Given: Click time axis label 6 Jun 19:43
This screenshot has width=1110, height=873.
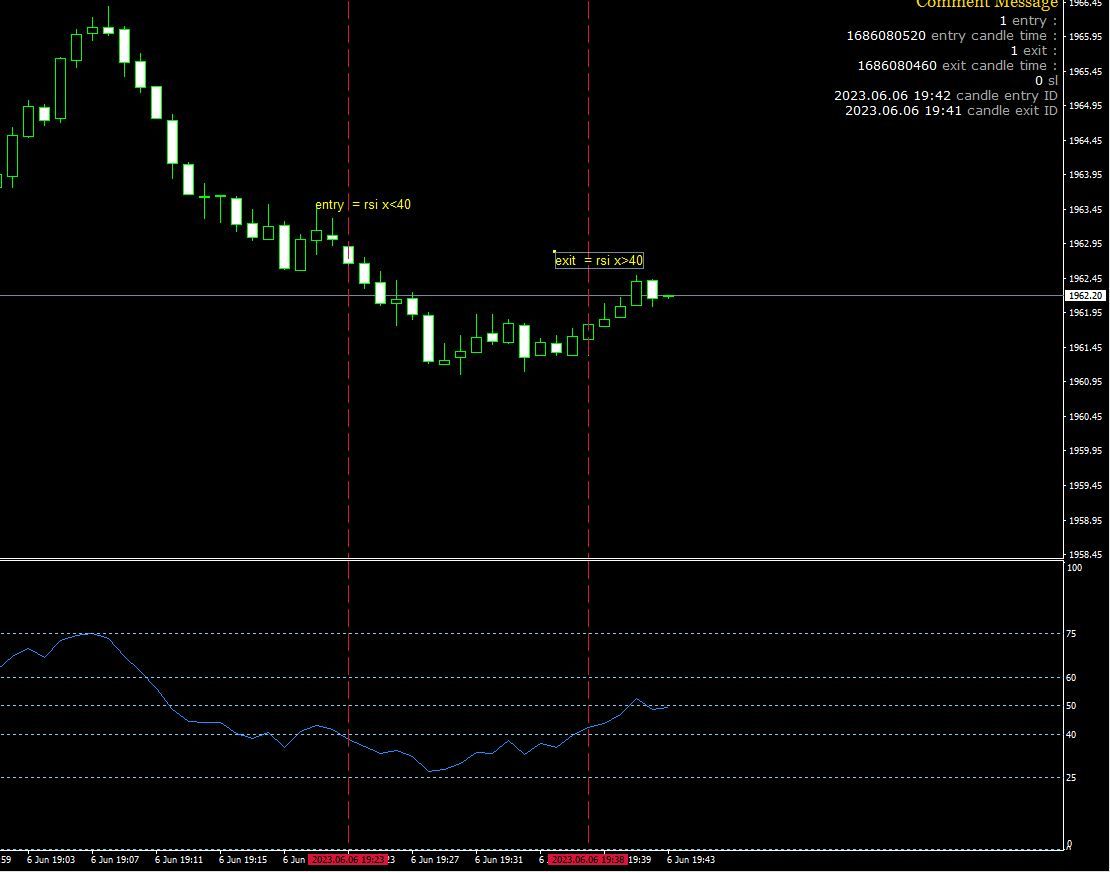Looking at the screenshot, I should 691,860.
